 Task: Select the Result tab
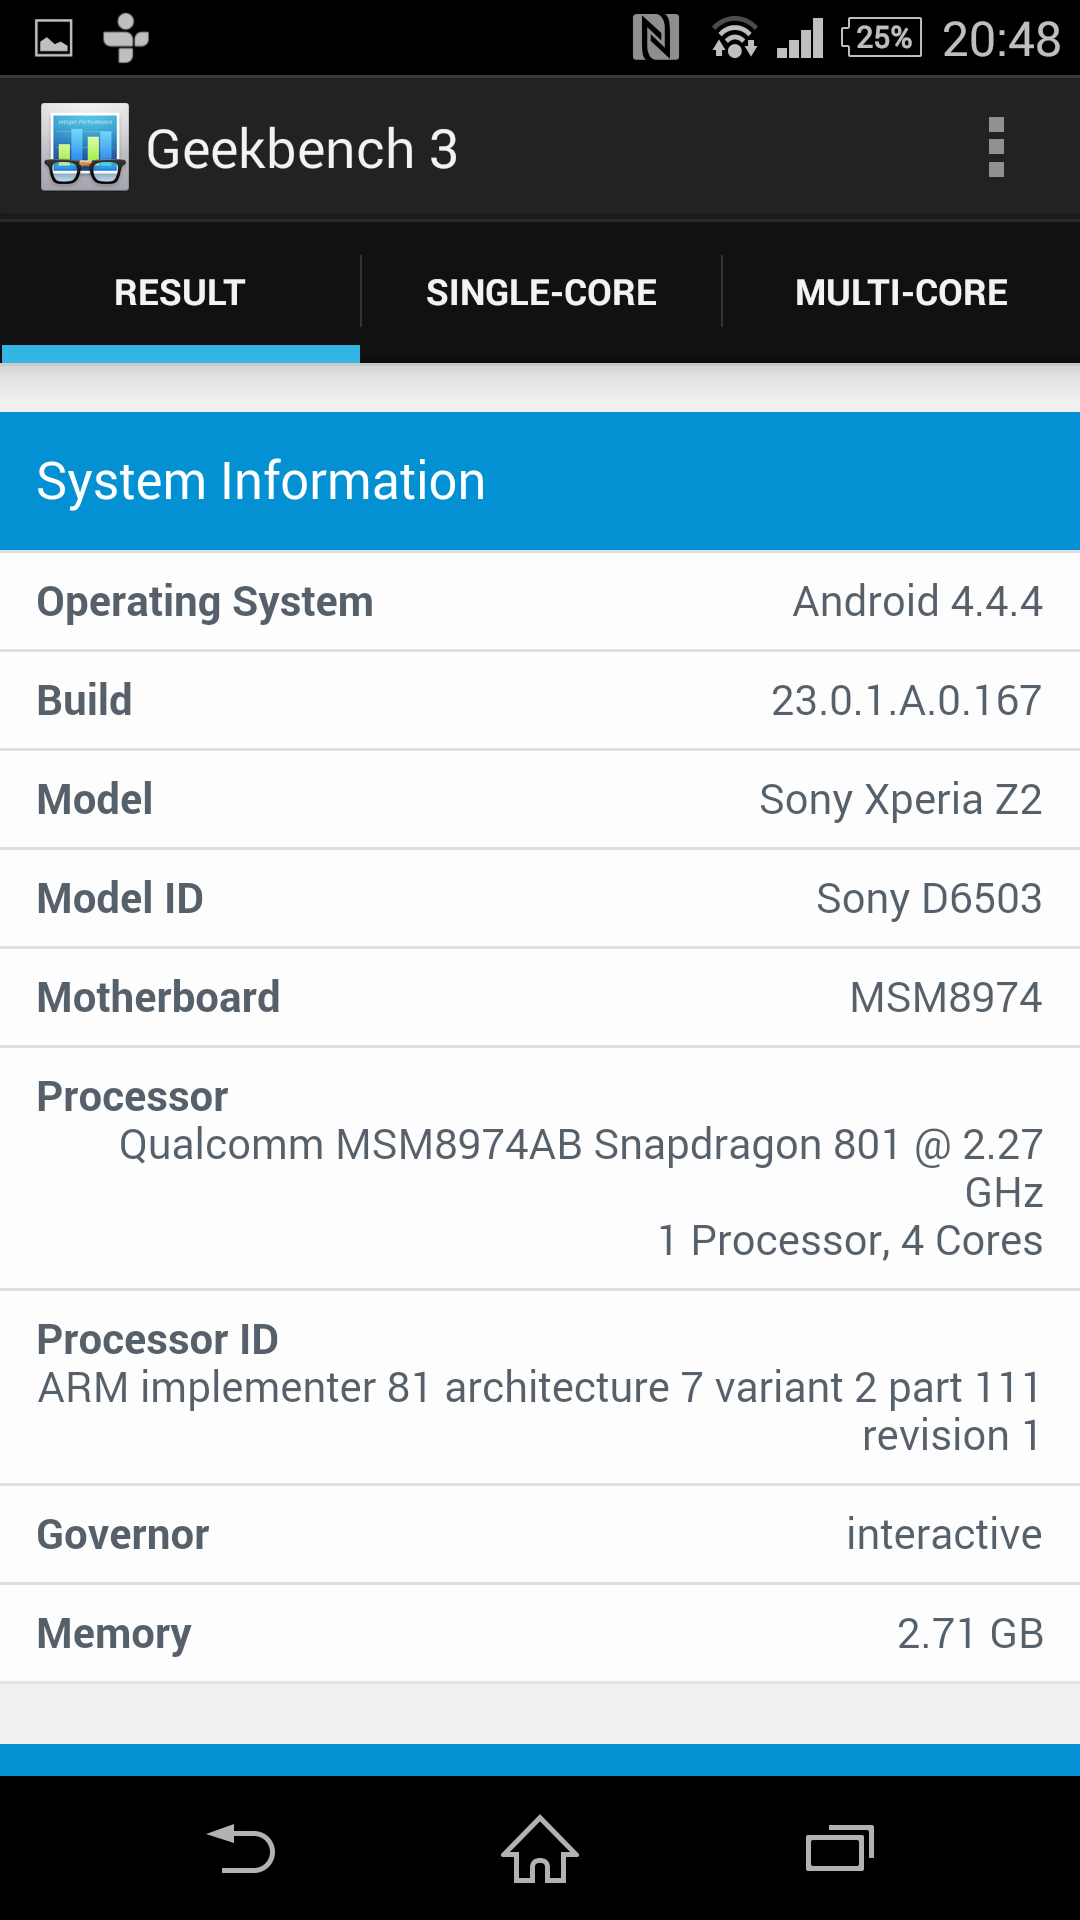[180, 293]
